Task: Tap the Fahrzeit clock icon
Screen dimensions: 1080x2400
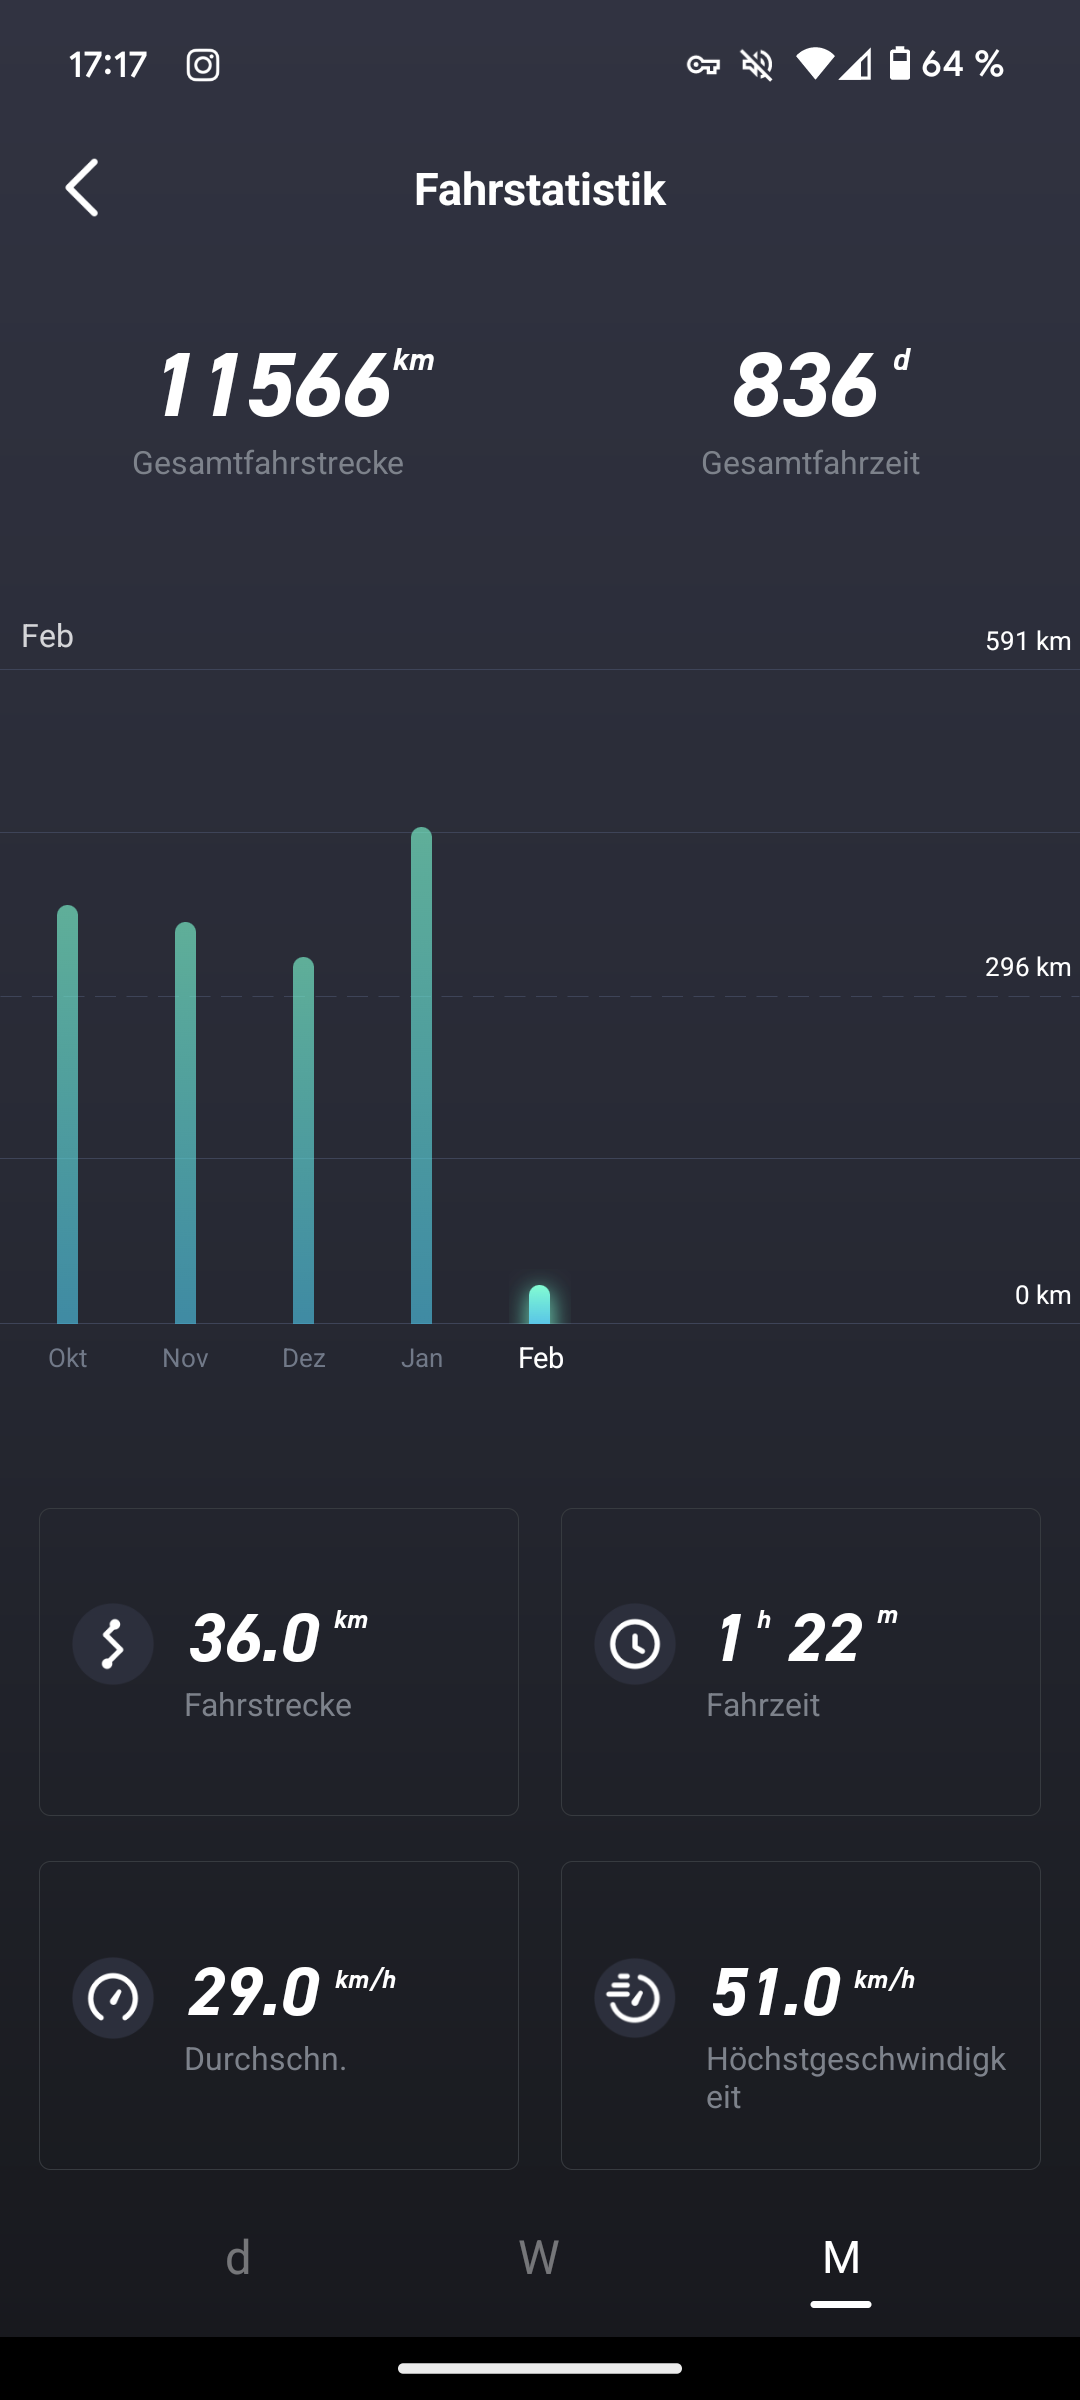Action: 635,1644
